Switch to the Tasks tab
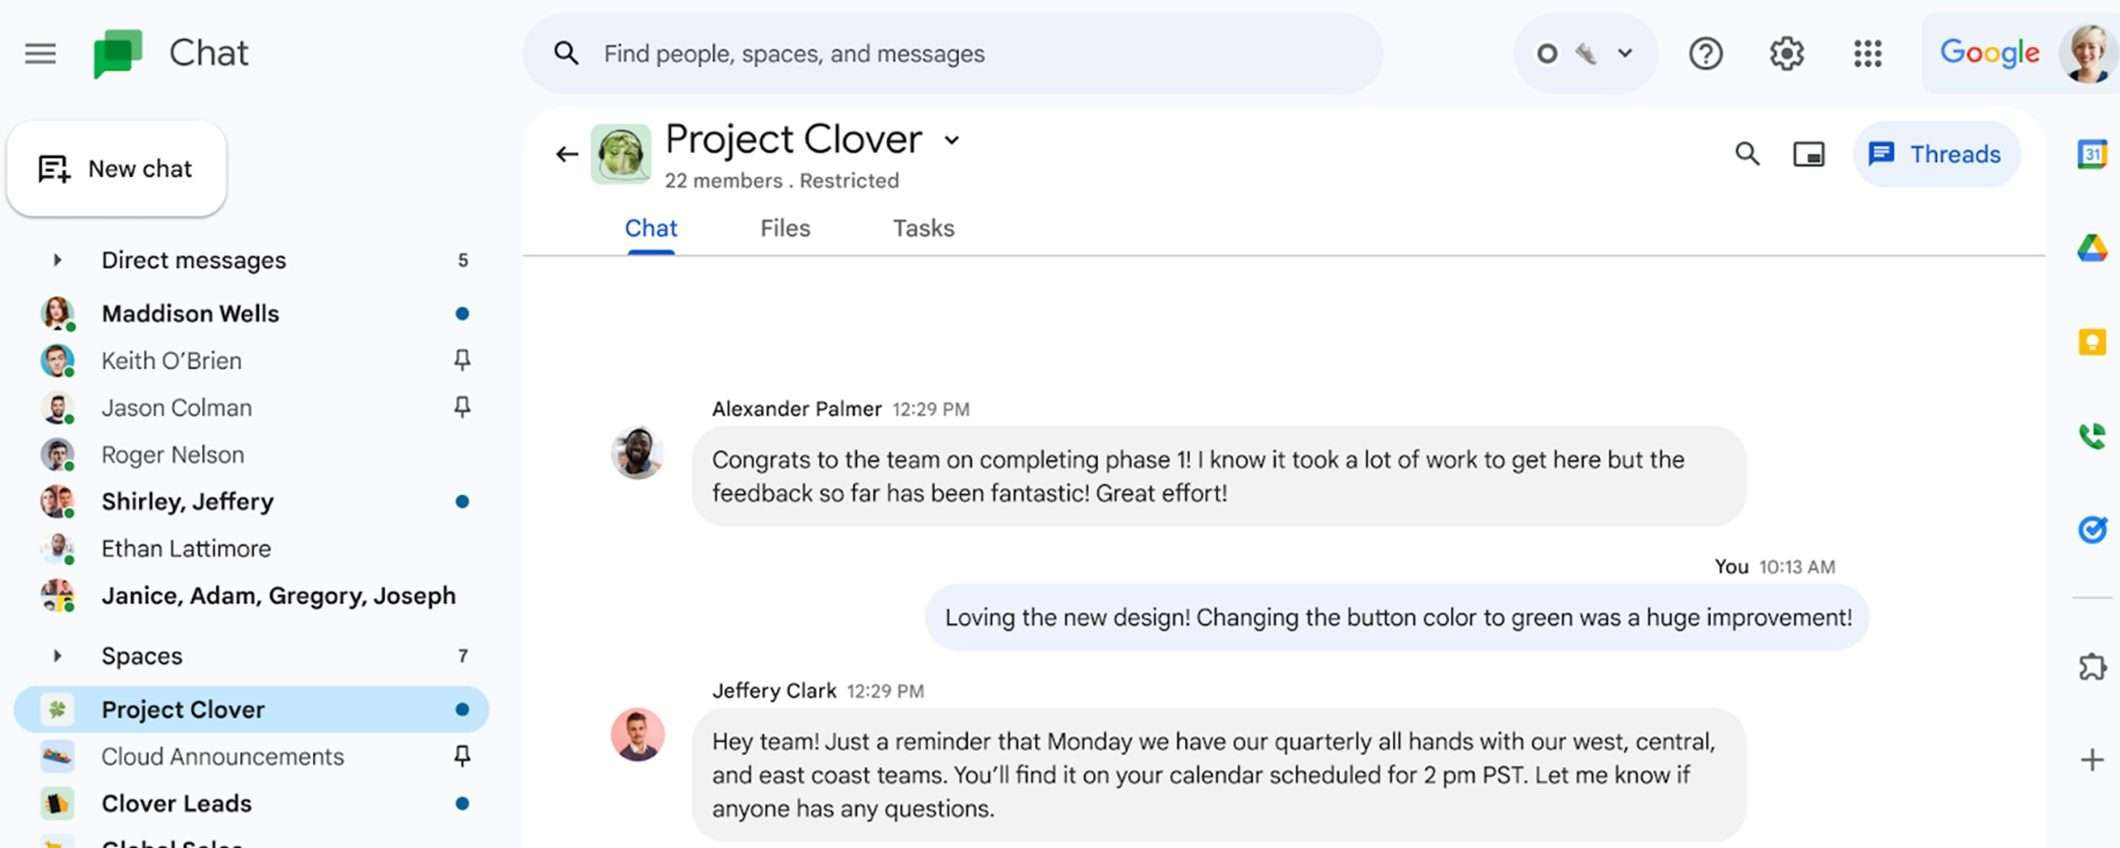 pos(923,228)
